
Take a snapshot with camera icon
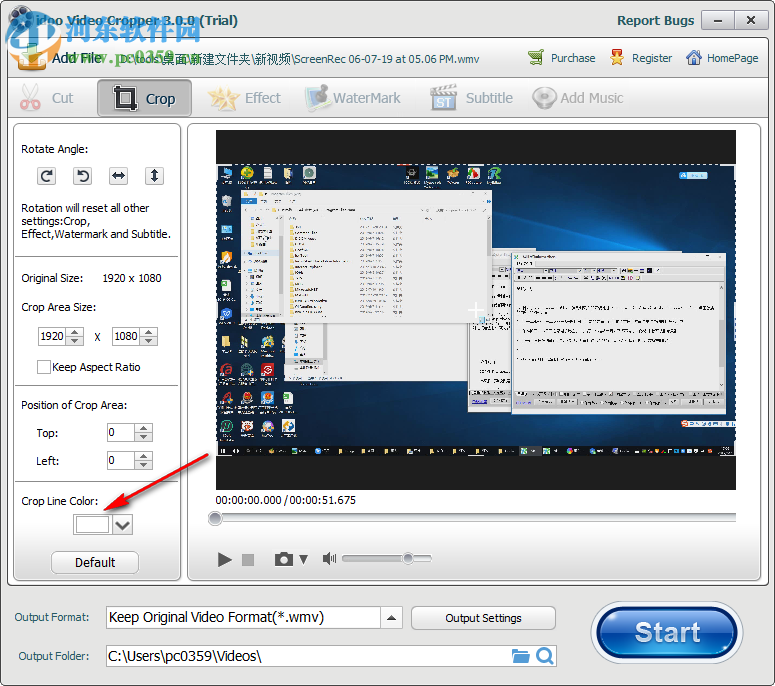point(284,559)
